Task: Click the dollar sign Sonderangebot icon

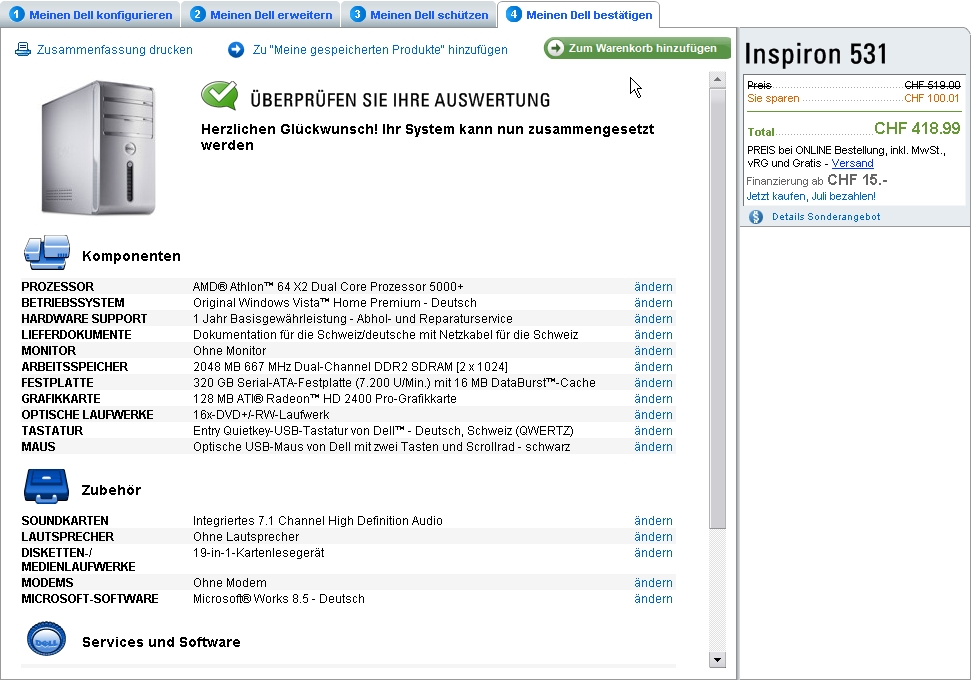Action: pyautogui.click(x=756, y=216)
